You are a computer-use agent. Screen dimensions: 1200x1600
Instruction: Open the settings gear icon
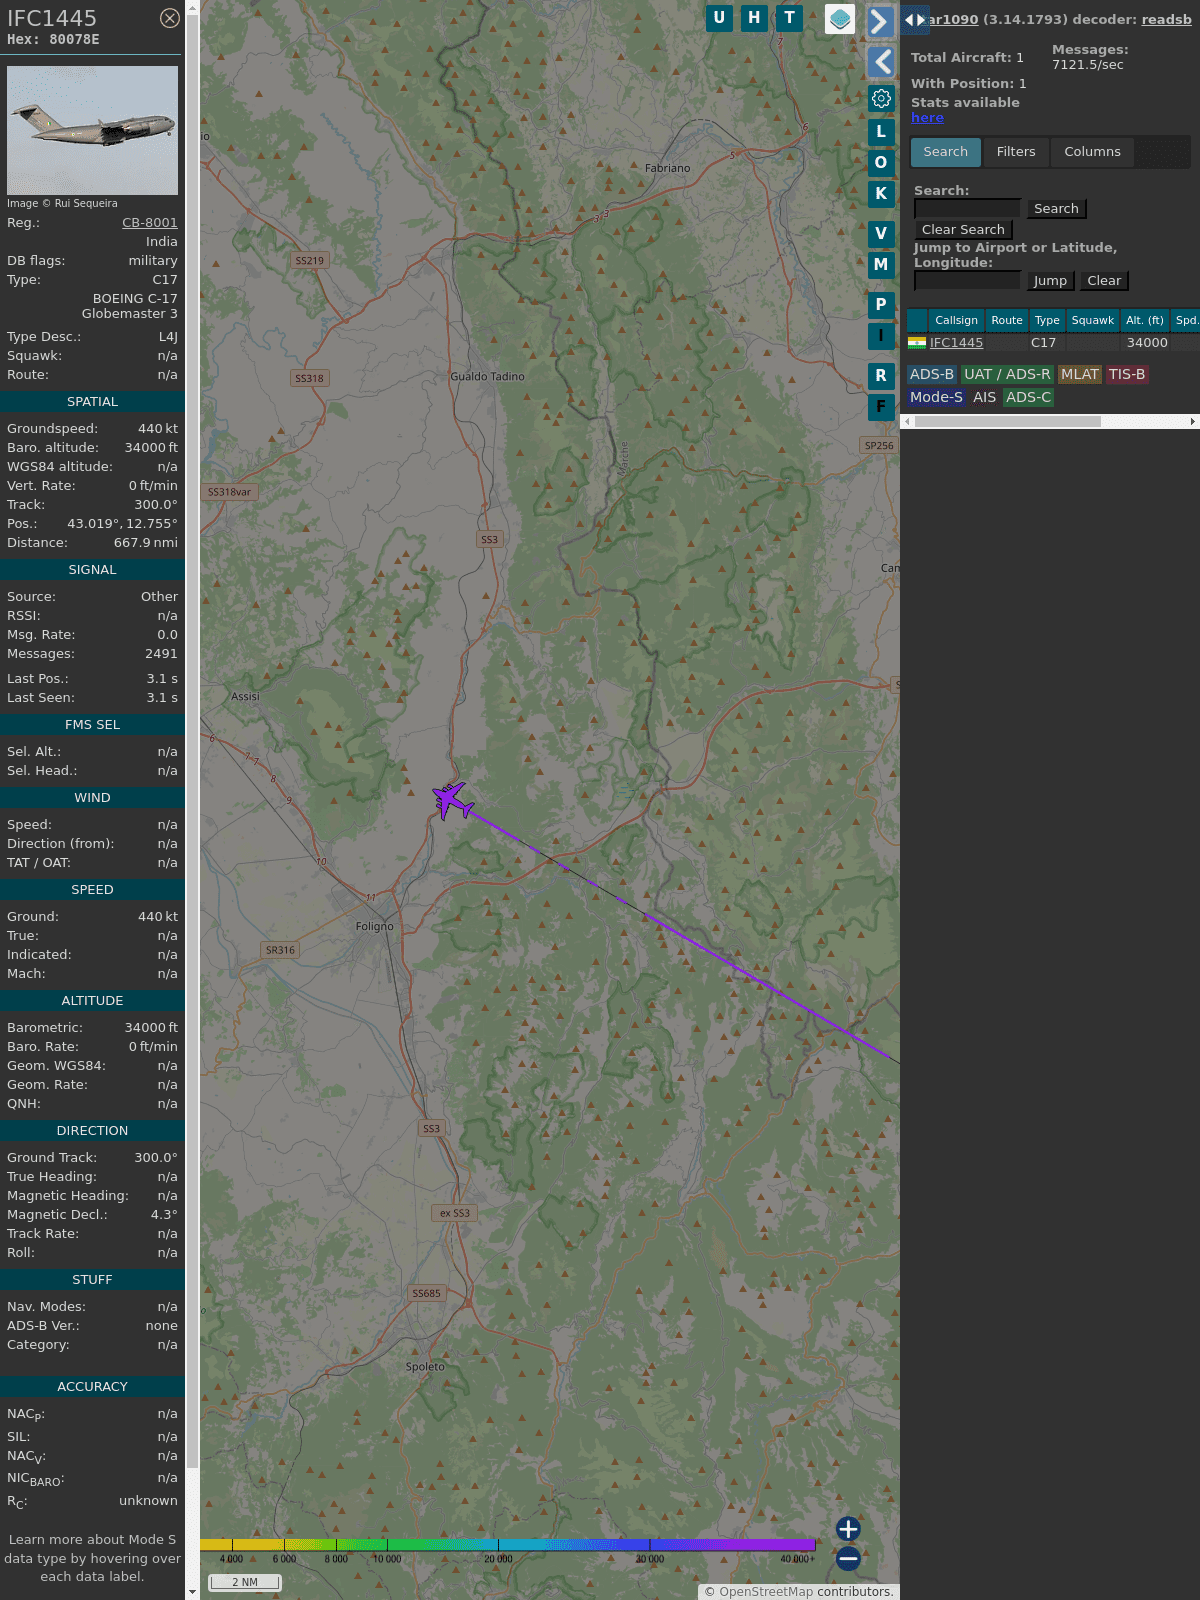tap(881, 99)
